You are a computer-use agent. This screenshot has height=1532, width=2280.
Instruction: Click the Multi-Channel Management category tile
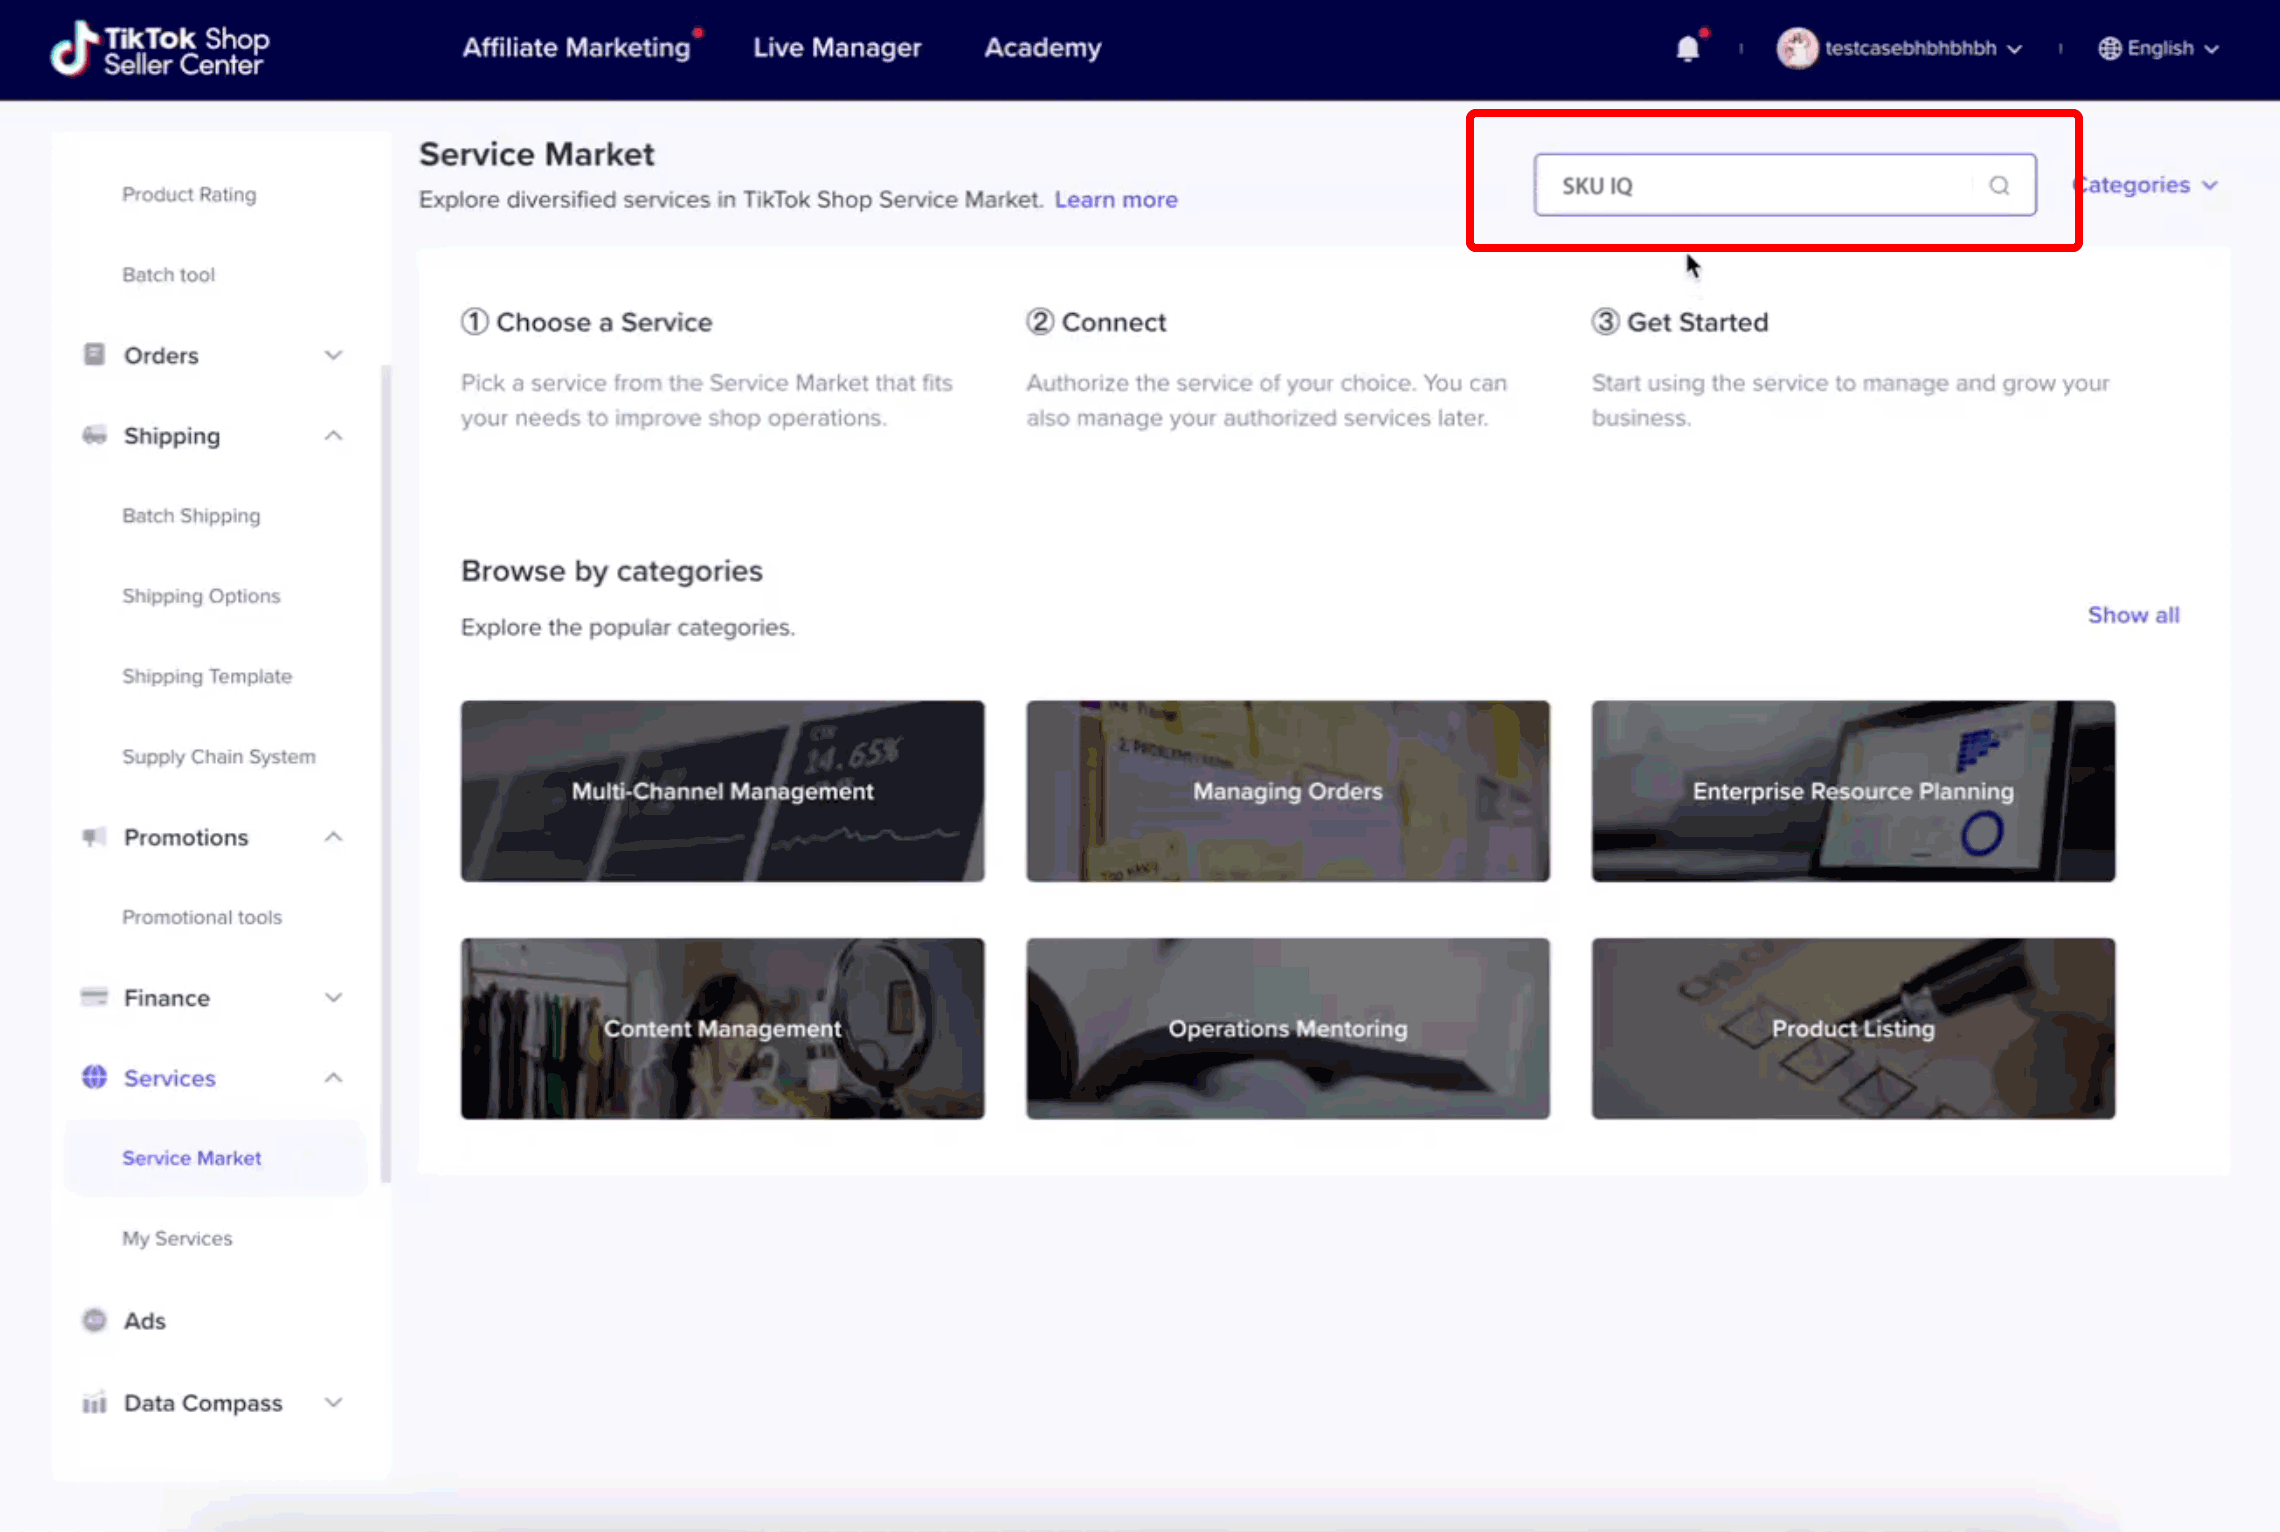(721, 790)
